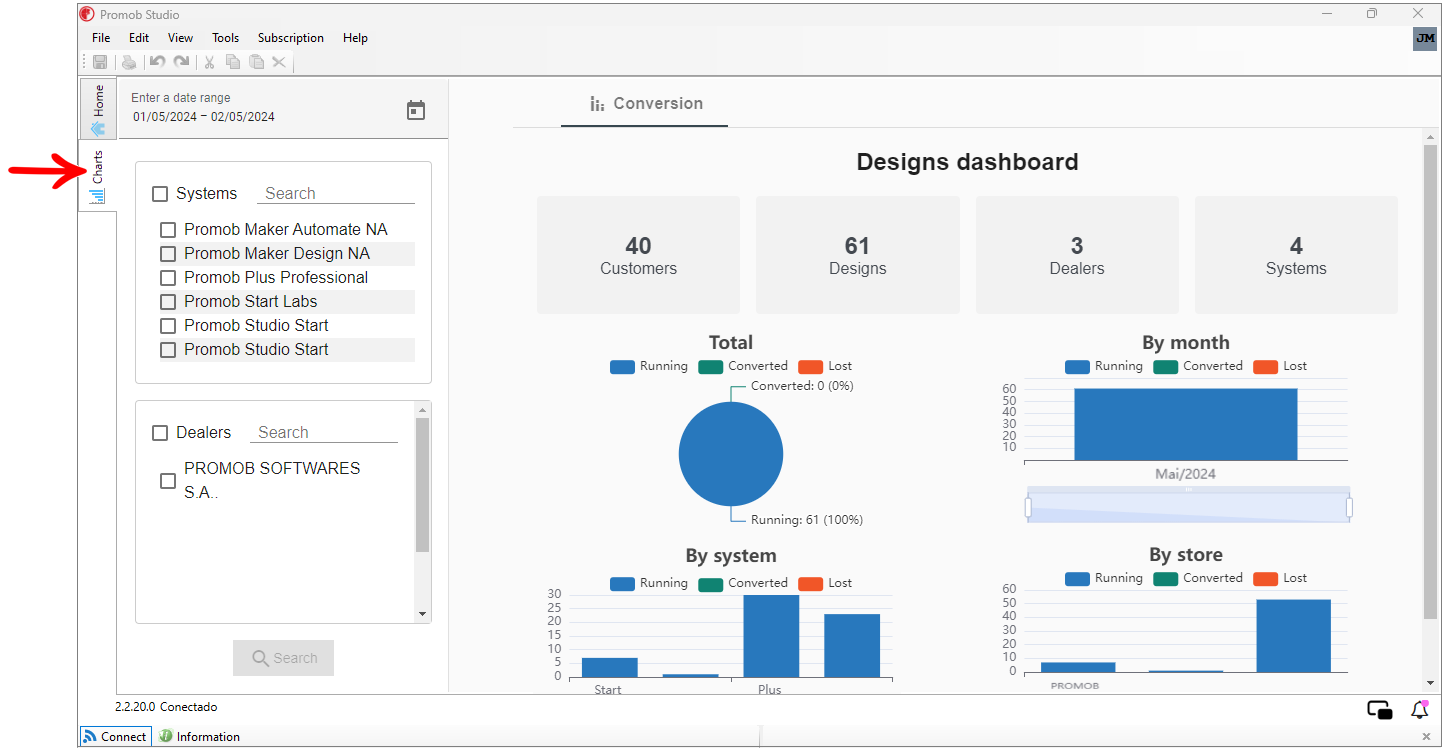Image resolution: width=1445 pixels, height=751 pixels.
Task: Check Promob Plus Professional
Action: (168, 278)
